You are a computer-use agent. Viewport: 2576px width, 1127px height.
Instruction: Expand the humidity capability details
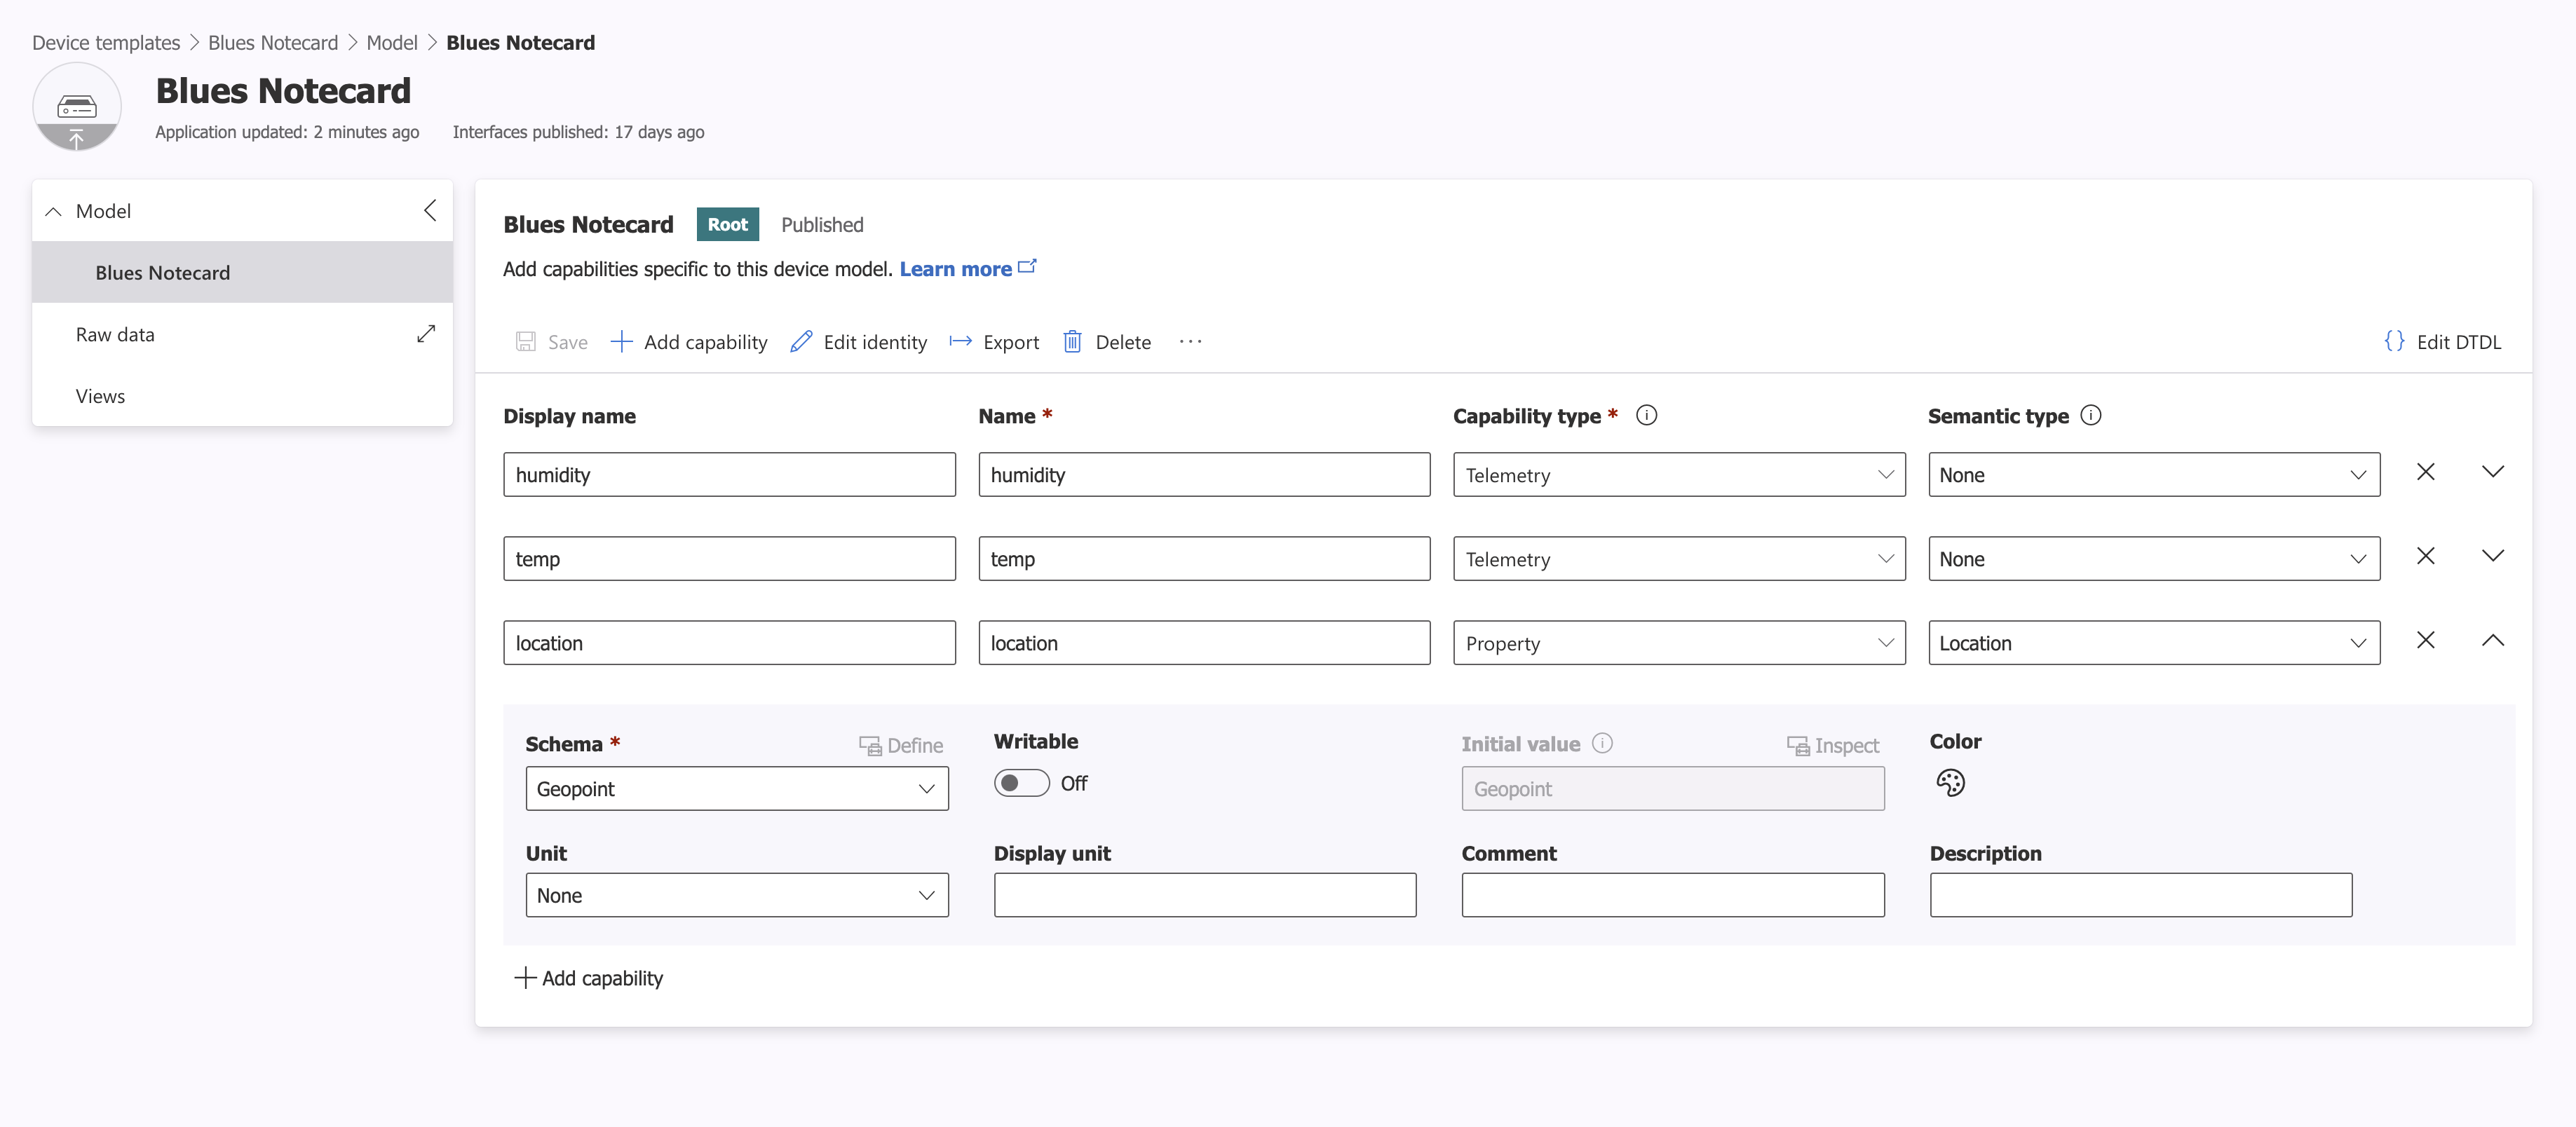(2492, 472)
